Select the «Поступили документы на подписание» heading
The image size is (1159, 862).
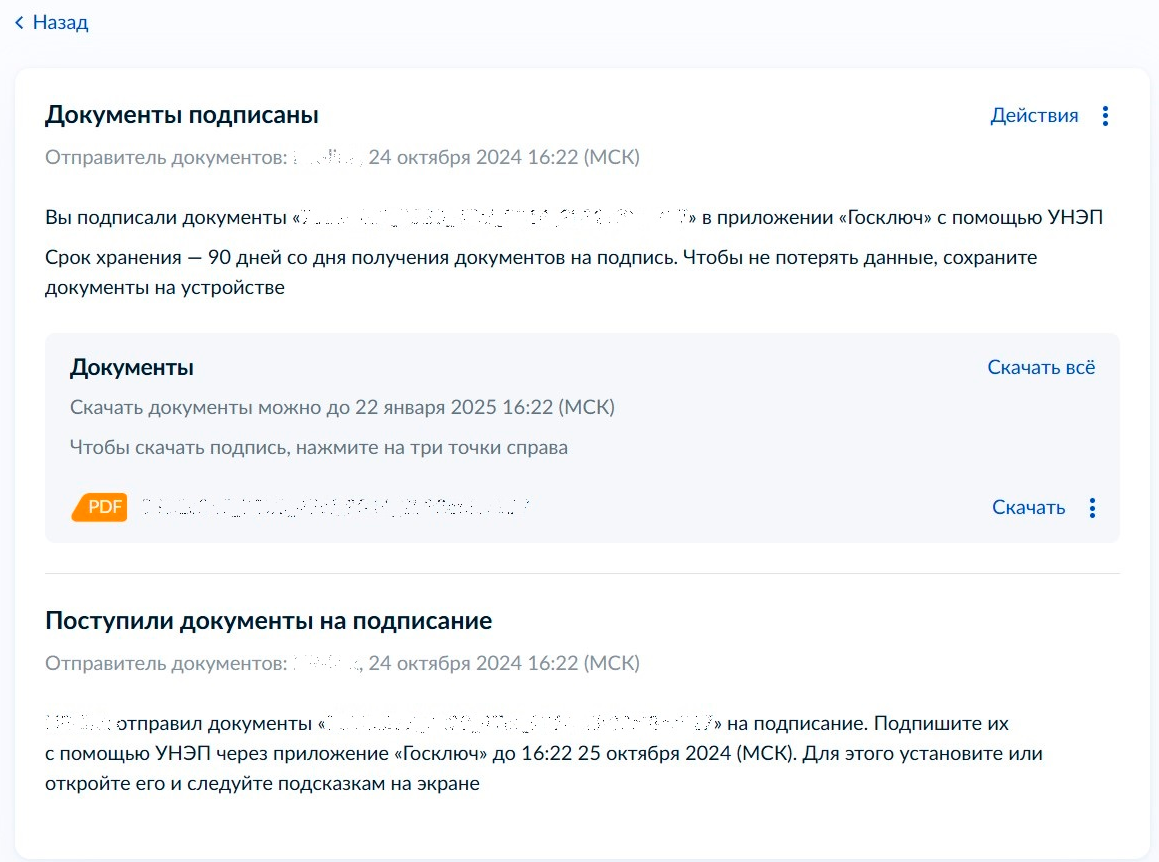point(268,620)
